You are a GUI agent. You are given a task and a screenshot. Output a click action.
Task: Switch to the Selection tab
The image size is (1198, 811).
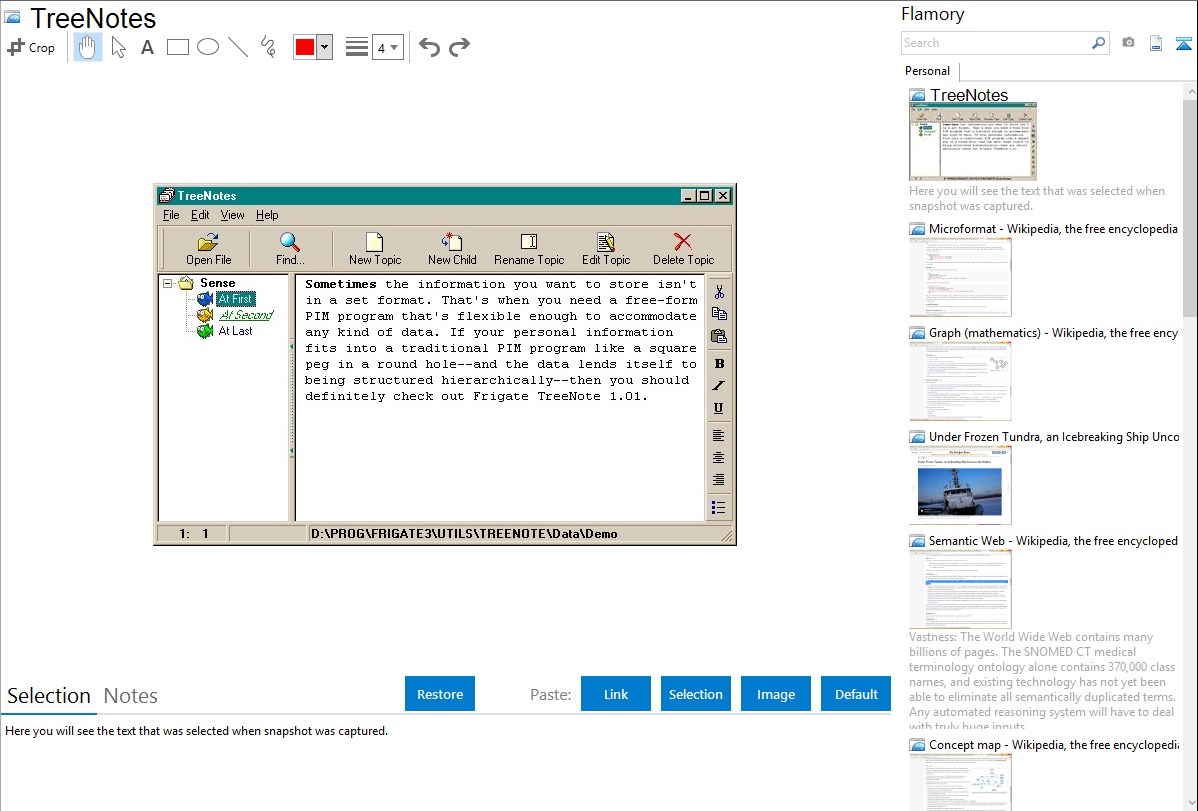tap(49, 696)
